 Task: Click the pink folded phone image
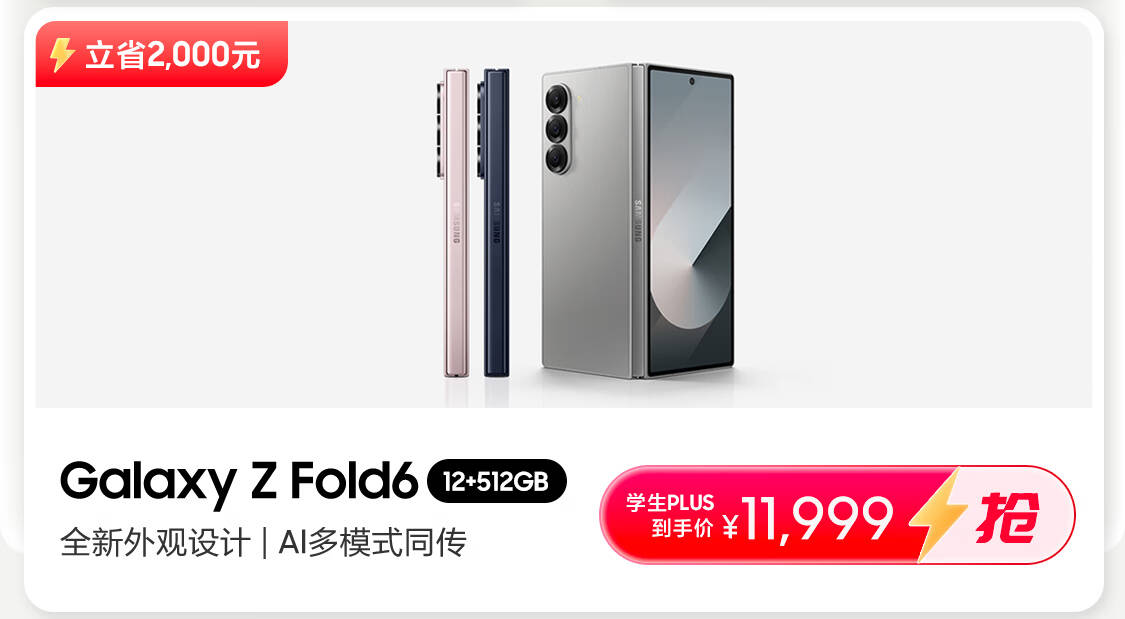(x=453, y=222)
